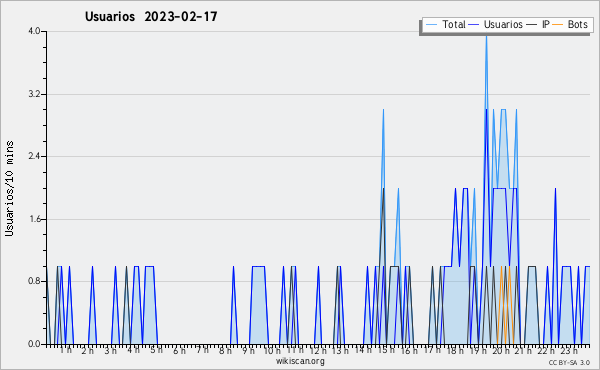Click the '5 h' x-axis label
The image size is (600, 370).
156,350
